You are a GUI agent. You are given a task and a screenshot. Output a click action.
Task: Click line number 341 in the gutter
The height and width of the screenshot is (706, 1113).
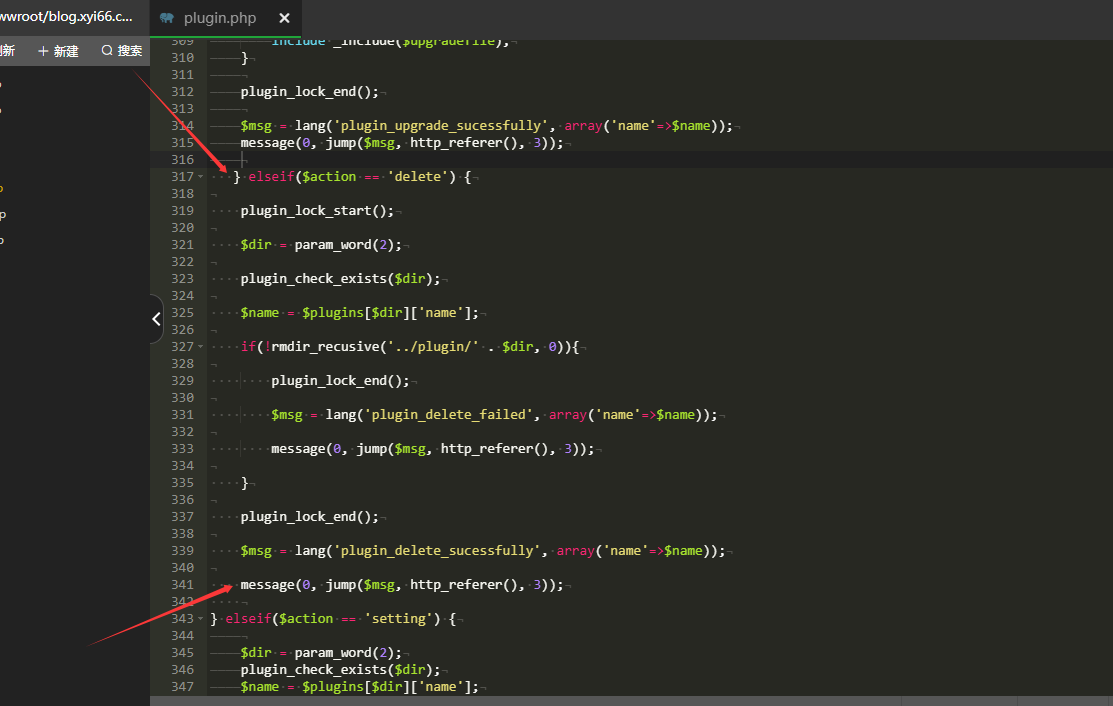[x=181, y=585]
